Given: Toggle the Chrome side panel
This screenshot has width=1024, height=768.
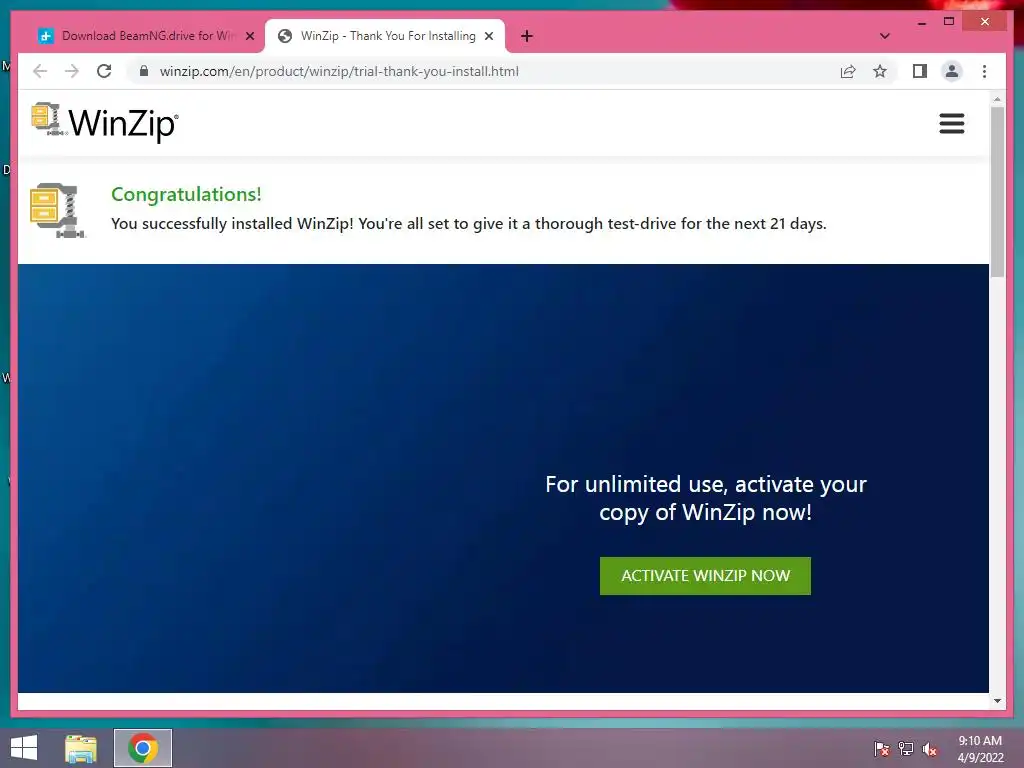Looking at the screenshot, I should coord(920,71).
